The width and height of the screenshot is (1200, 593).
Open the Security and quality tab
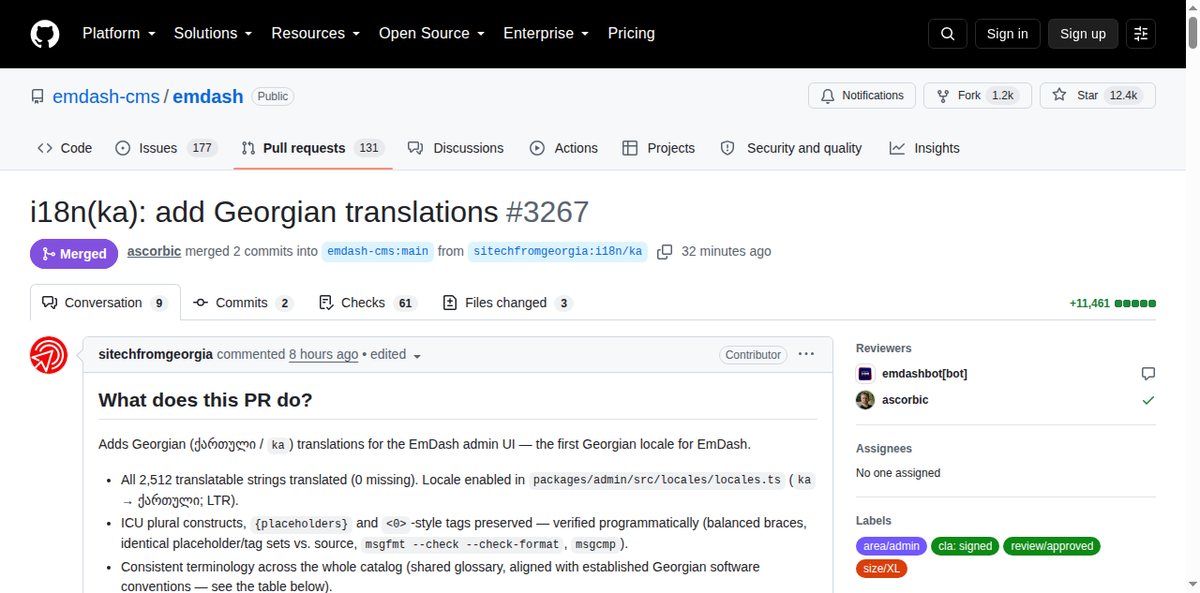(x=791, y=148)
